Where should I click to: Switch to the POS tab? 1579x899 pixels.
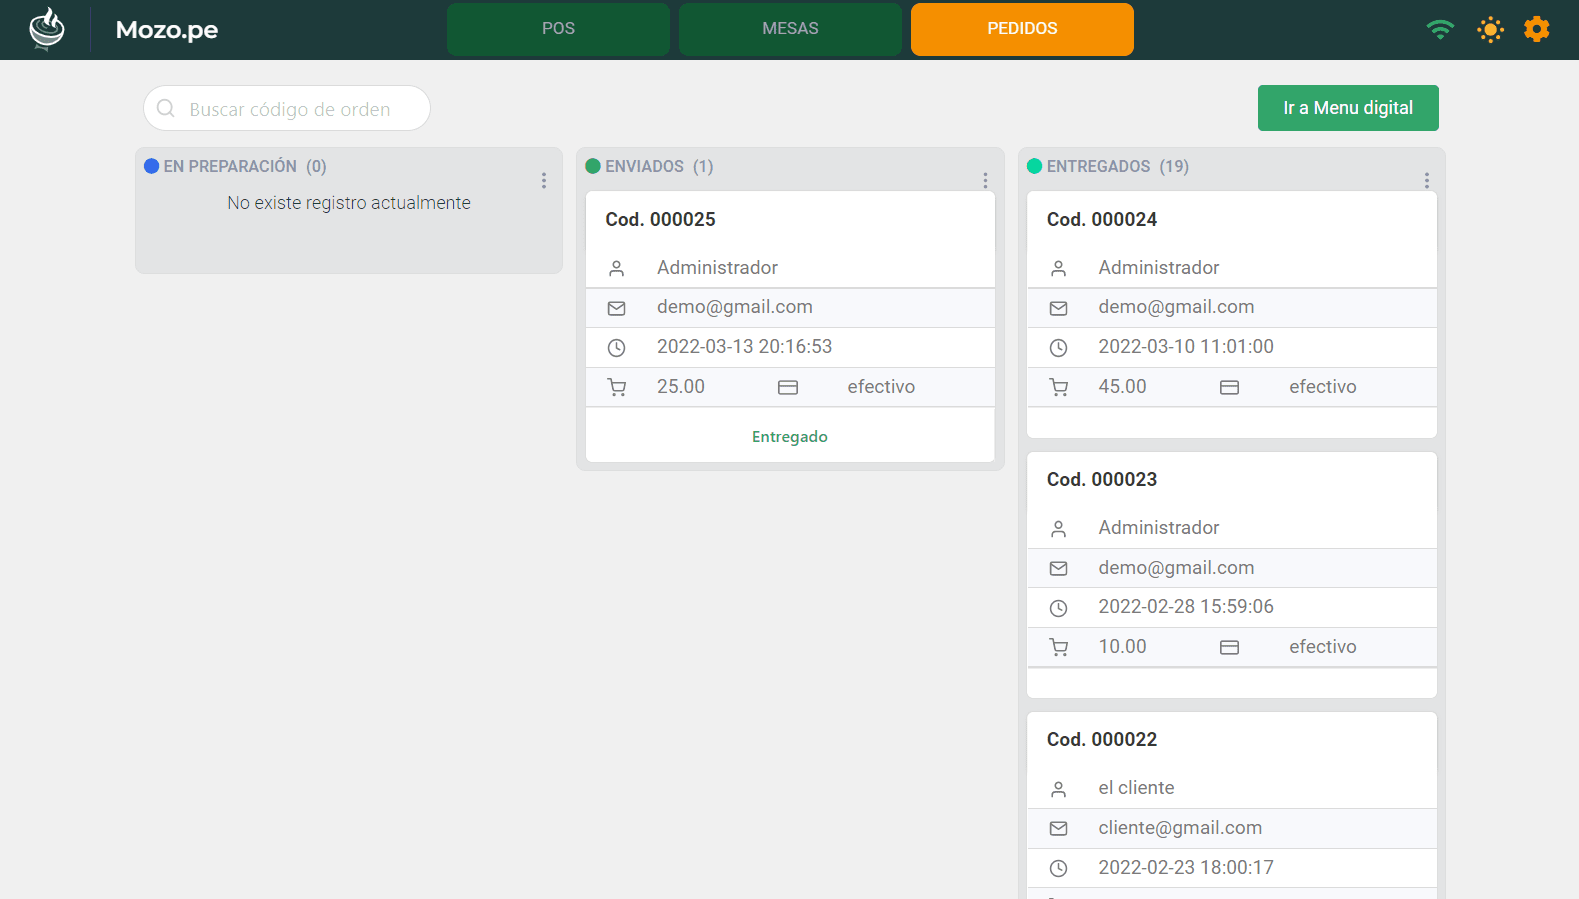[x=558, y=29]
